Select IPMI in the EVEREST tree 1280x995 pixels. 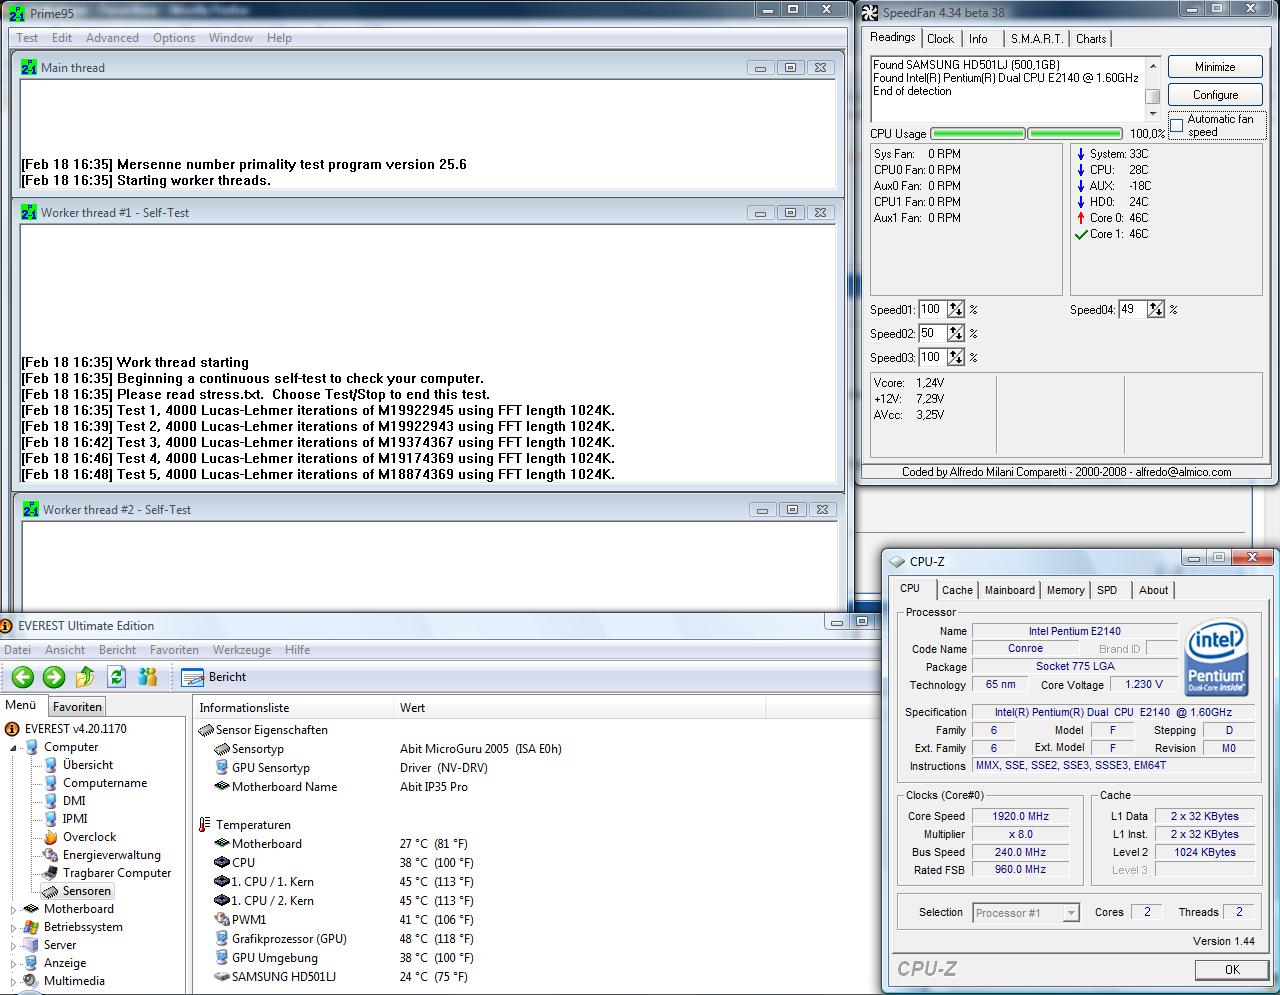coord(75,819)
